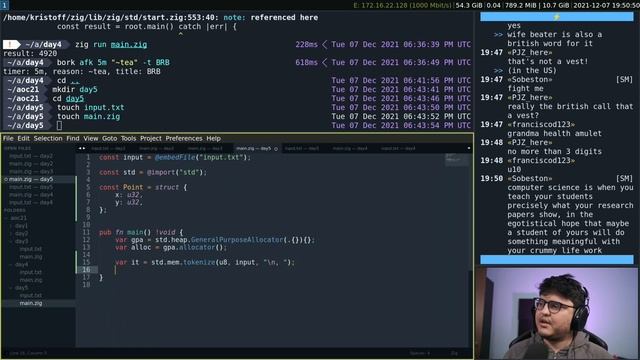Click 'no more than 3 digits' chat message

(x=554, y=151)
